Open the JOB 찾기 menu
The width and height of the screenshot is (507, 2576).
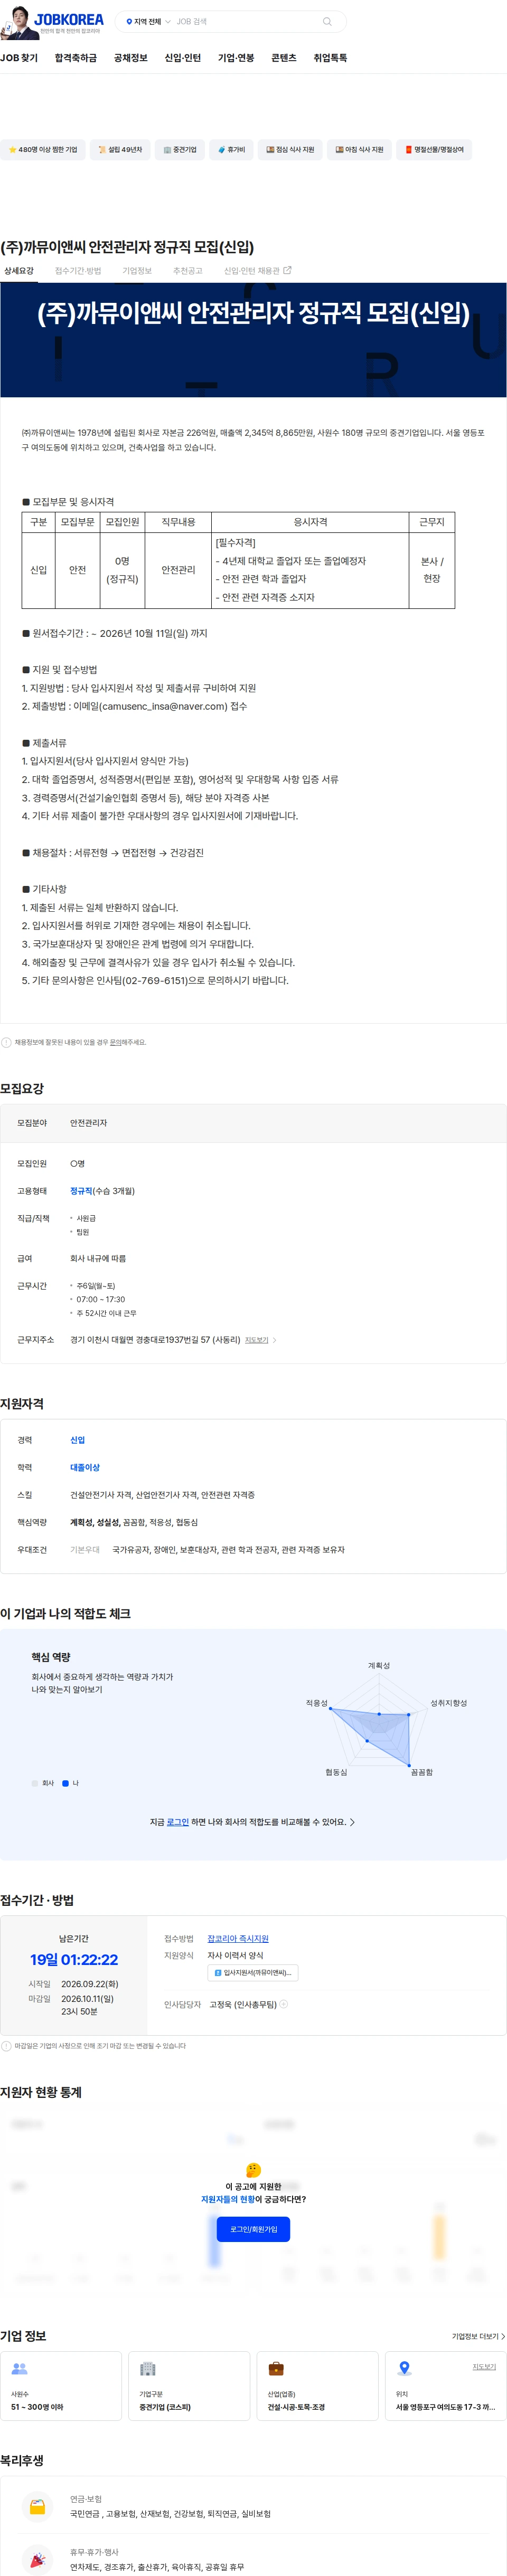19,58
